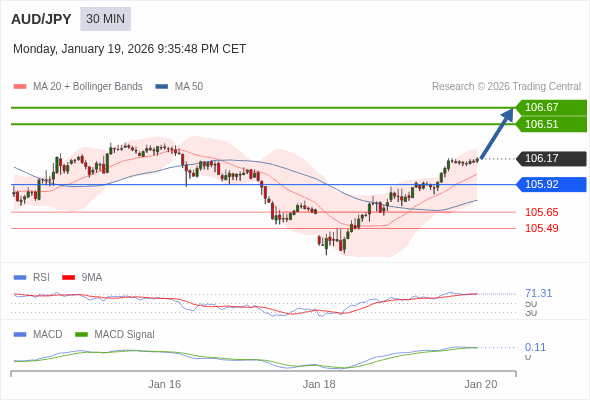The width and height of the screenshot is (590, 400).
Task: Click the 9MA legend label
Action: 92,278
